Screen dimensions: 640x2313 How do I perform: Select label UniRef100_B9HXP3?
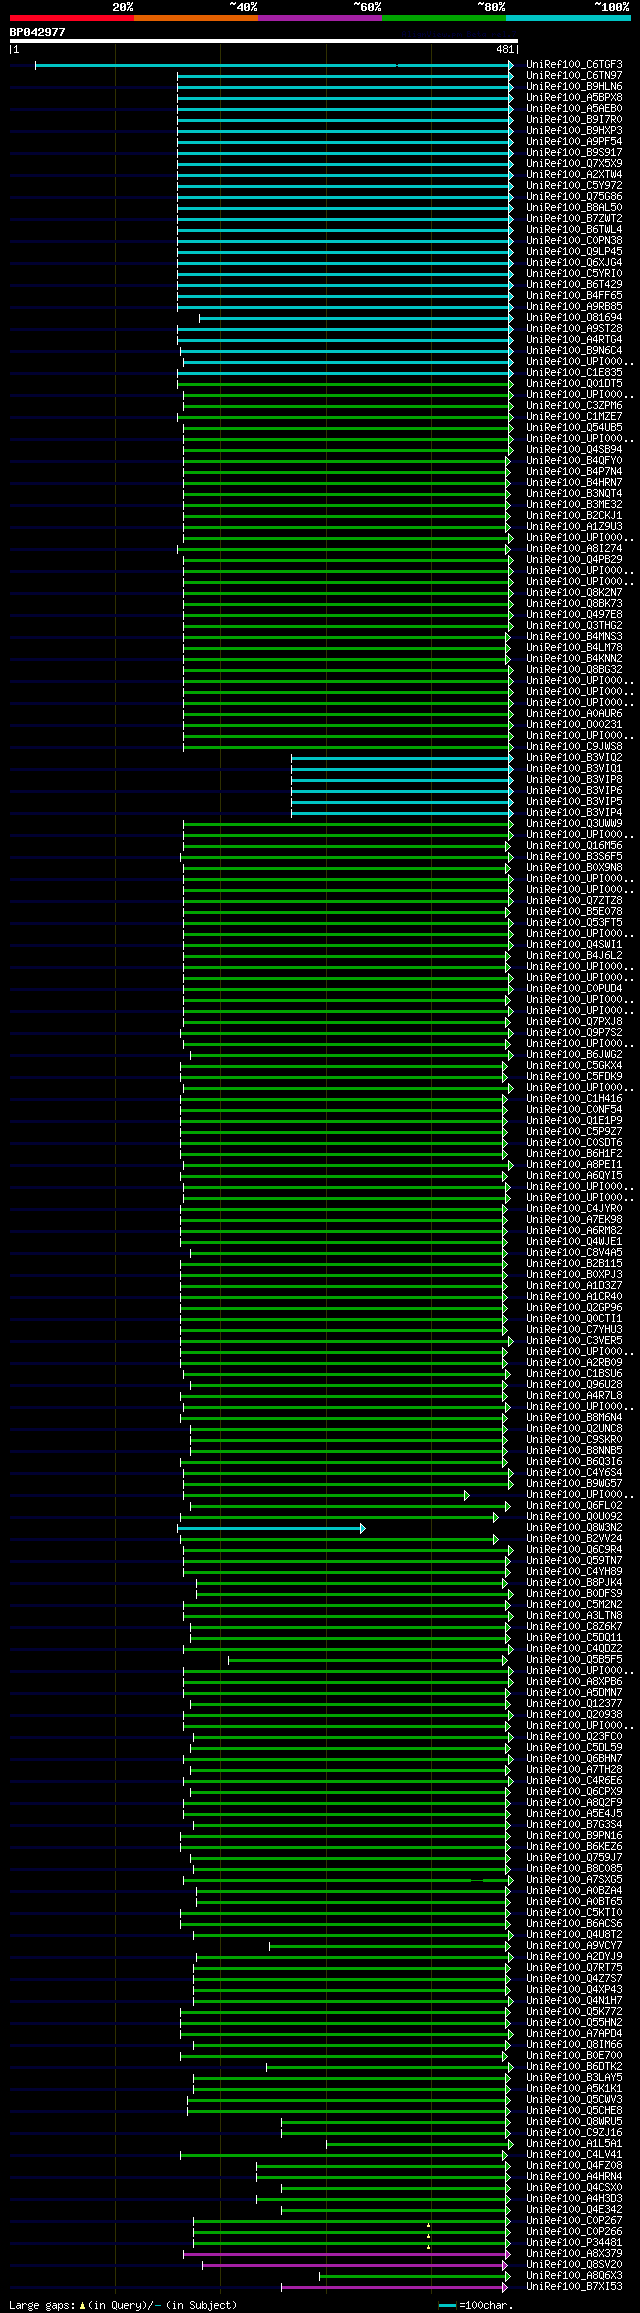(x=574, y=131)
